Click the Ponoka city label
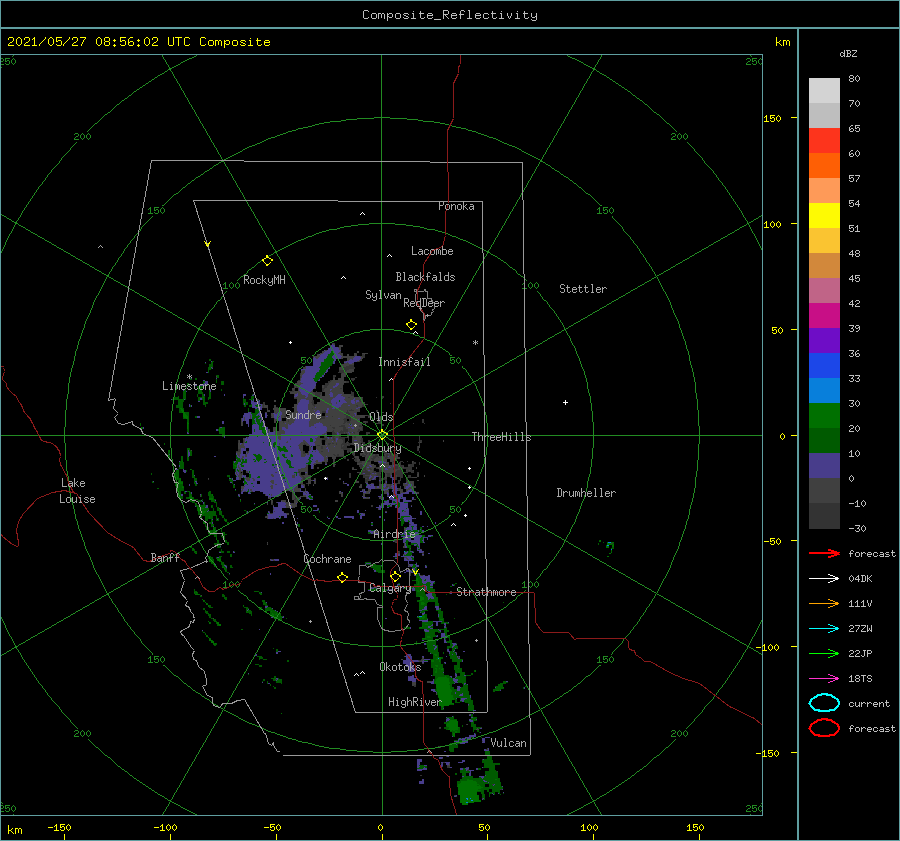The height and width of the screenshot is (841, 900). coord(456,206)
